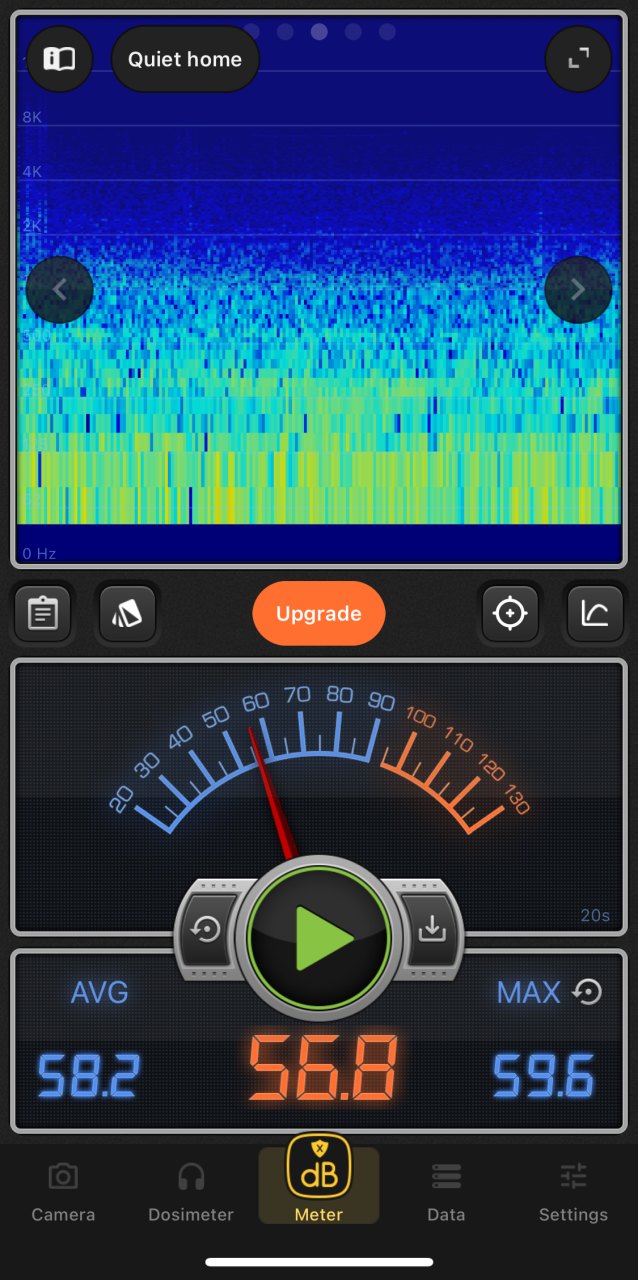The height and width of the screenshot is (1280, 638).
Task: Reset the MAX value
Action: [588, 992]
